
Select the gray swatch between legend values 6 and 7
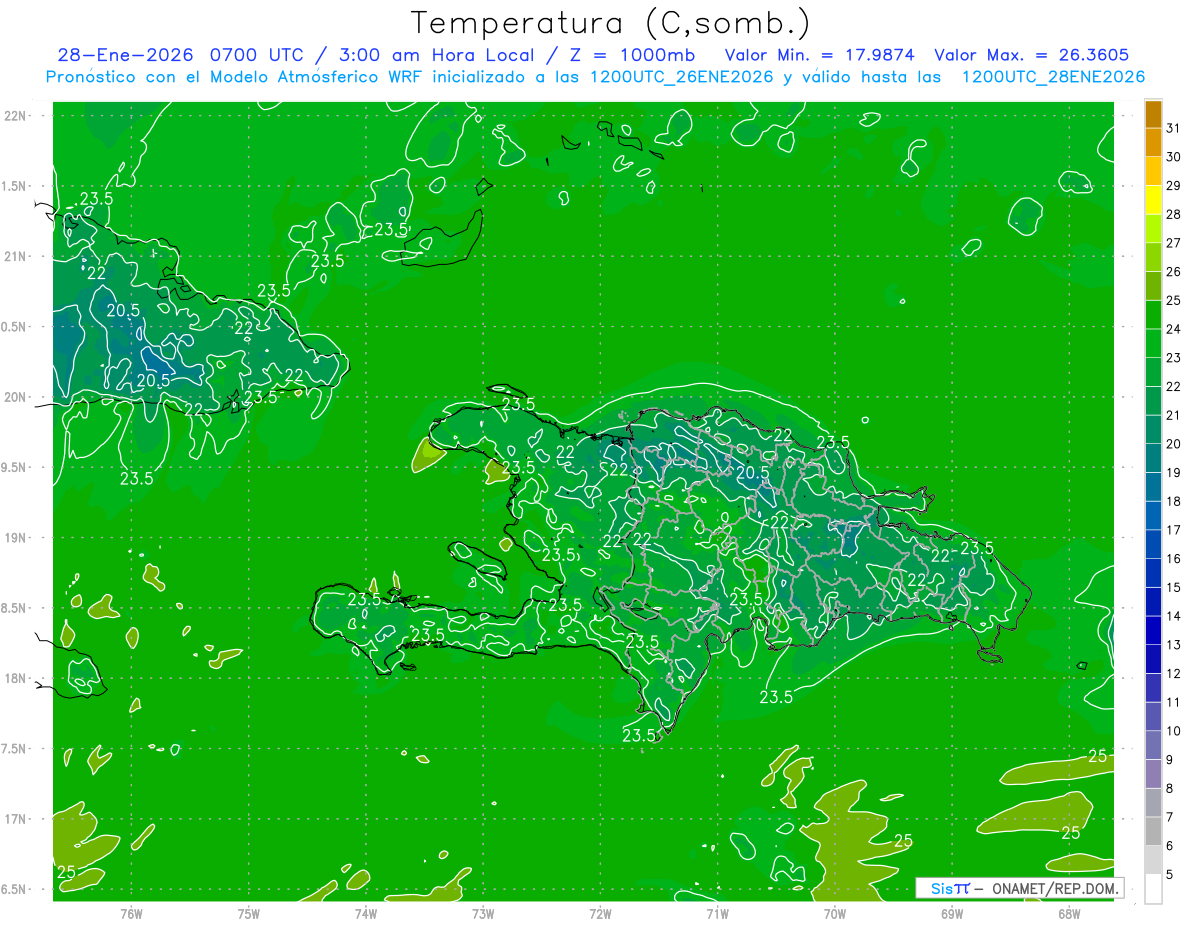1153,831
